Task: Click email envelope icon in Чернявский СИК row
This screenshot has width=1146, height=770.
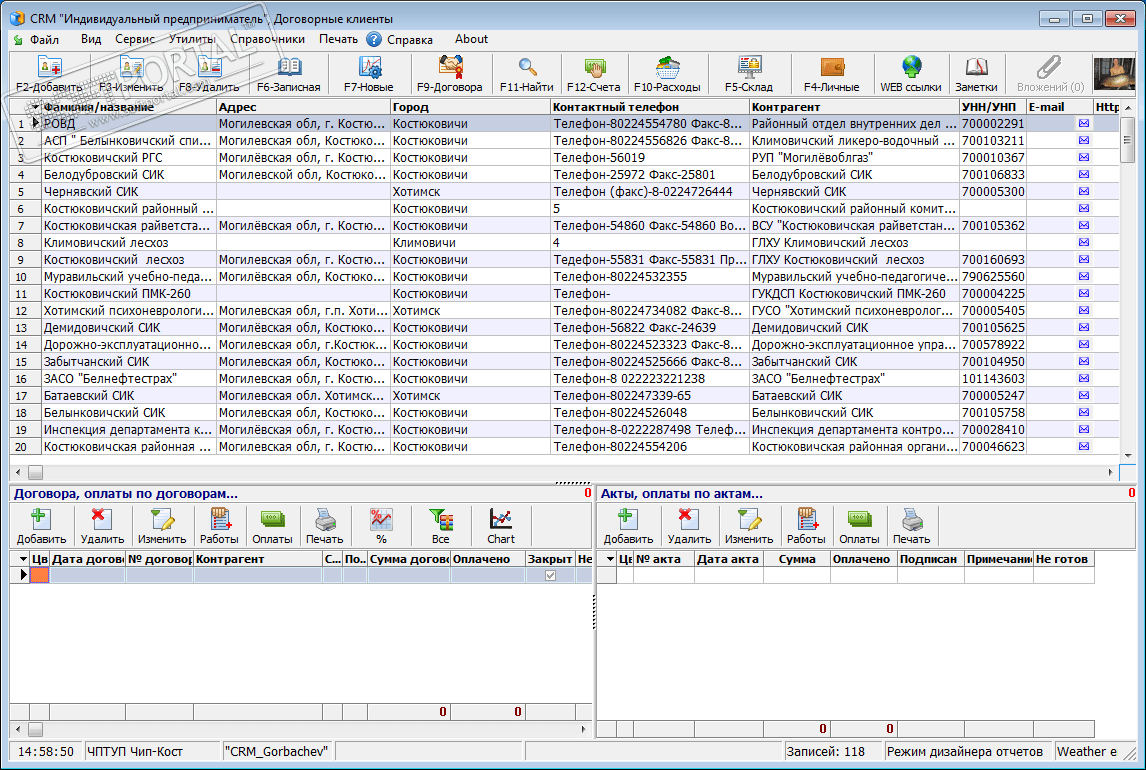Action: point(1083,191)
